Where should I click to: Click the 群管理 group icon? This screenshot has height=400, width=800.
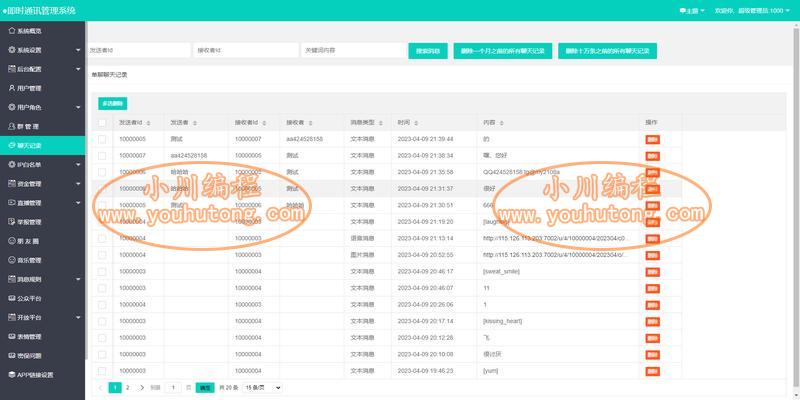click(12, 126)
